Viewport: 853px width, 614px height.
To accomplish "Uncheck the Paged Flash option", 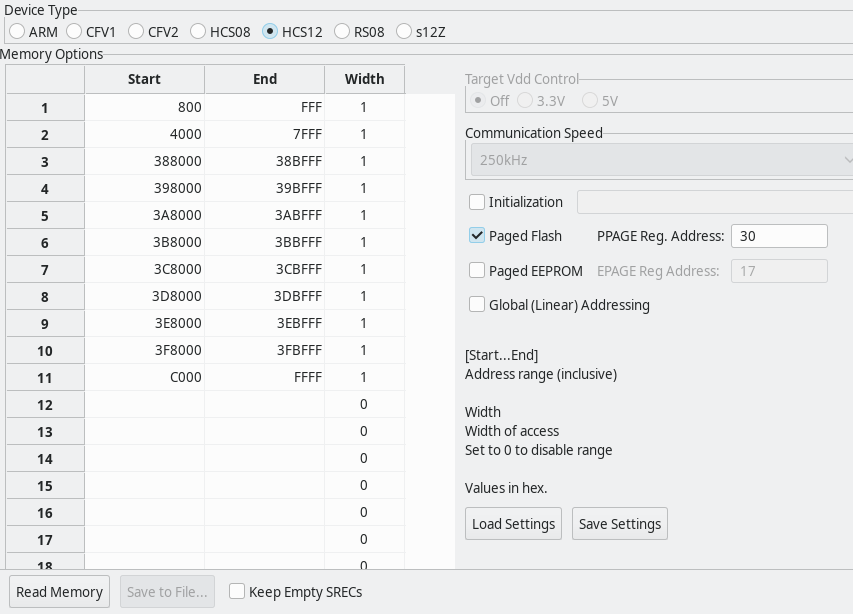I will (x=477, y=236).
